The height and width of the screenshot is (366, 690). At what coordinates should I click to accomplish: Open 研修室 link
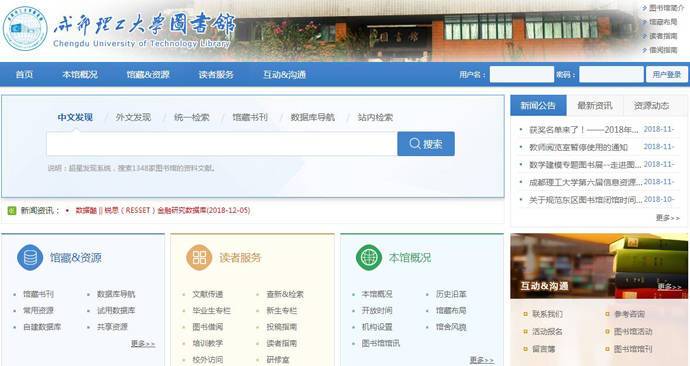(x=278, y=360)
